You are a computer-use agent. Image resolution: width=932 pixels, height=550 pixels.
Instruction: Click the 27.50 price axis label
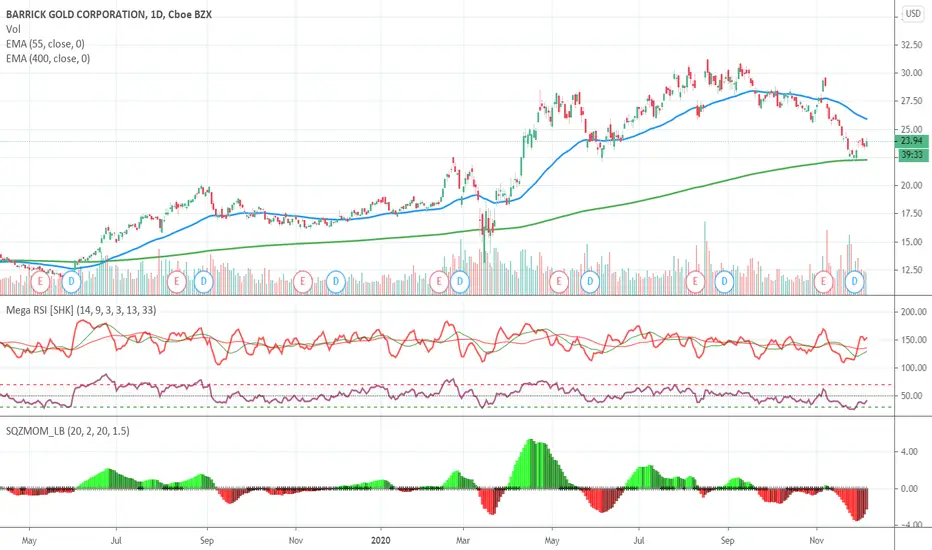912,101
